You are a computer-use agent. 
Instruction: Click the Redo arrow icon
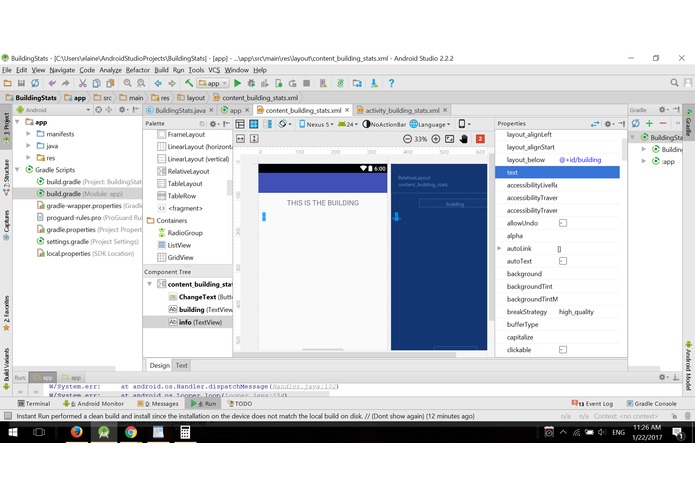pos(66,83)
